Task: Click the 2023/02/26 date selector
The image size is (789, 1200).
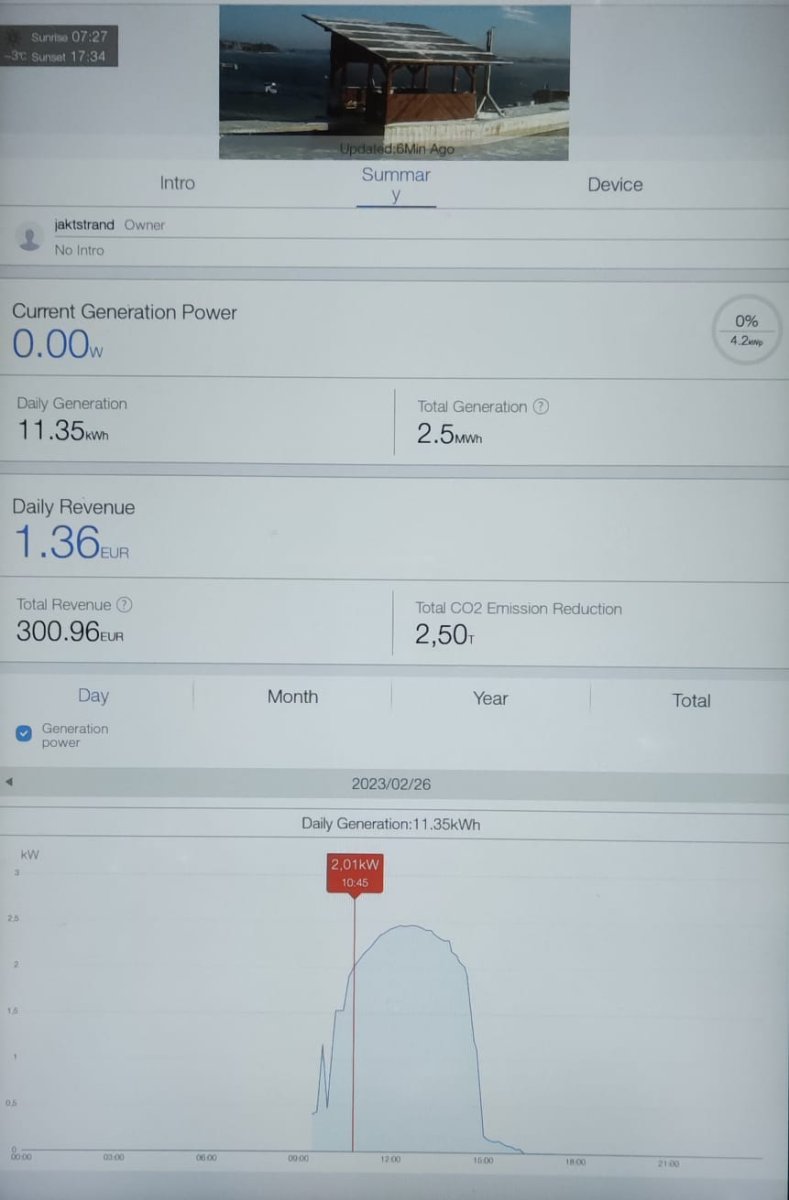Action: click(391, 784)
